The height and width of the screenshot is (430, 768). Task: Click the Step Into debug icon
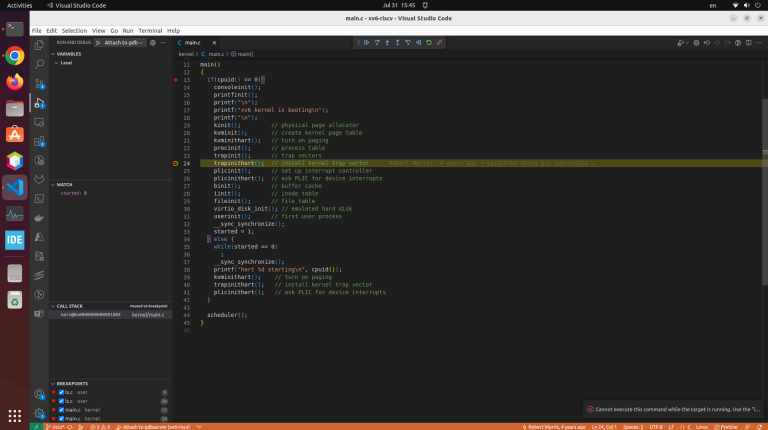tap(387, 43)
